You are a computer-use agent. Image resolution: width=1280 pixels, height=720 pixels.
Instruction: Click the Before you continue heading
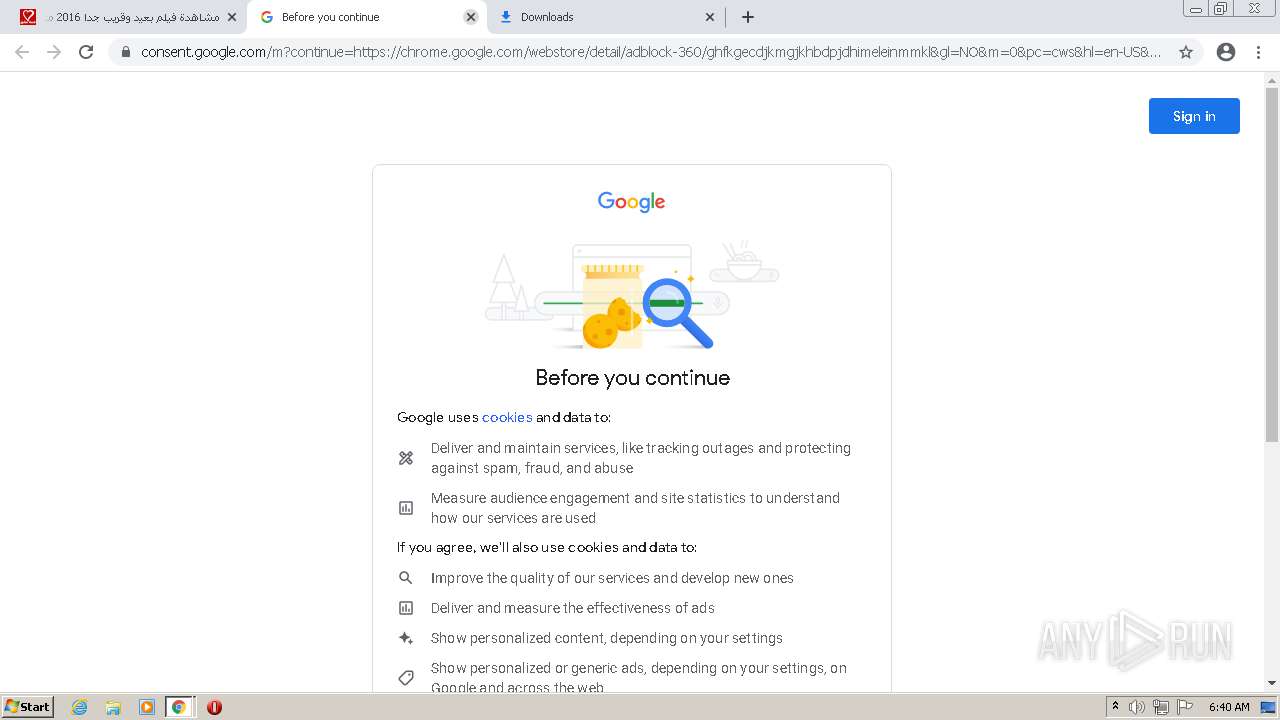632,377
